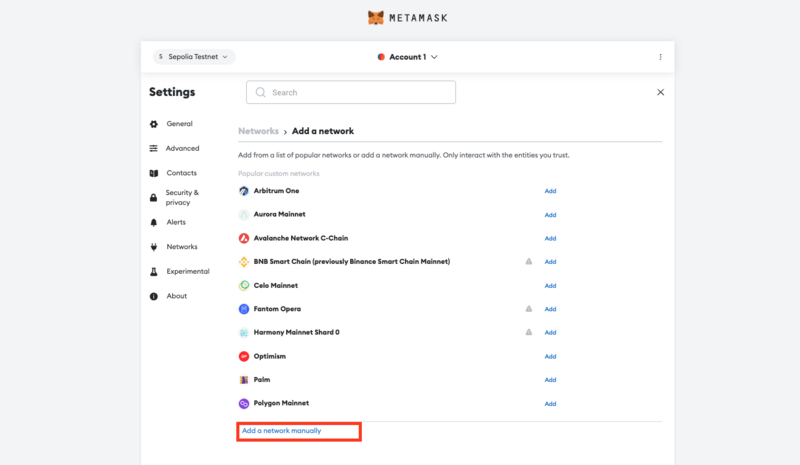Click the General gear icon
800x465 pixels.
coord(154,124)
